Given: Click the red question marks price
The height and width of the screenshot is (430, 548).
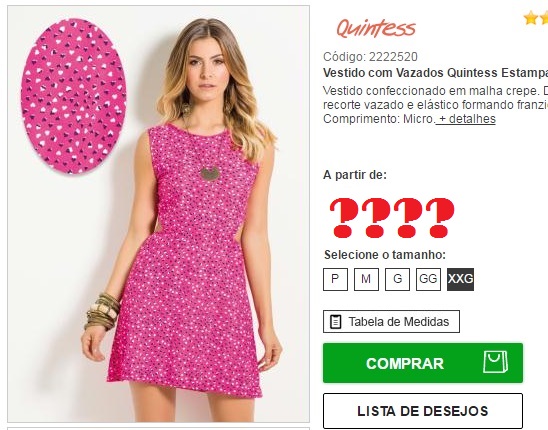Looking at the screenshot, I should (392, 218).
